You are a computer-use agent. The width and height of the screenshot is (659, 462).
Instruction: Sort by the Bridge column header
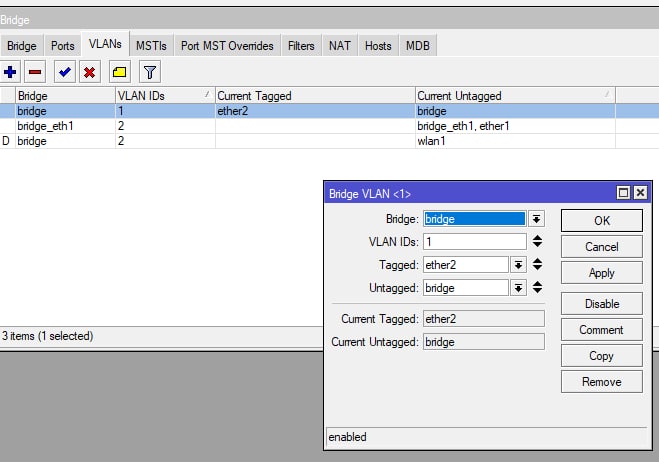pyautogui.click(x=65, y=96)
